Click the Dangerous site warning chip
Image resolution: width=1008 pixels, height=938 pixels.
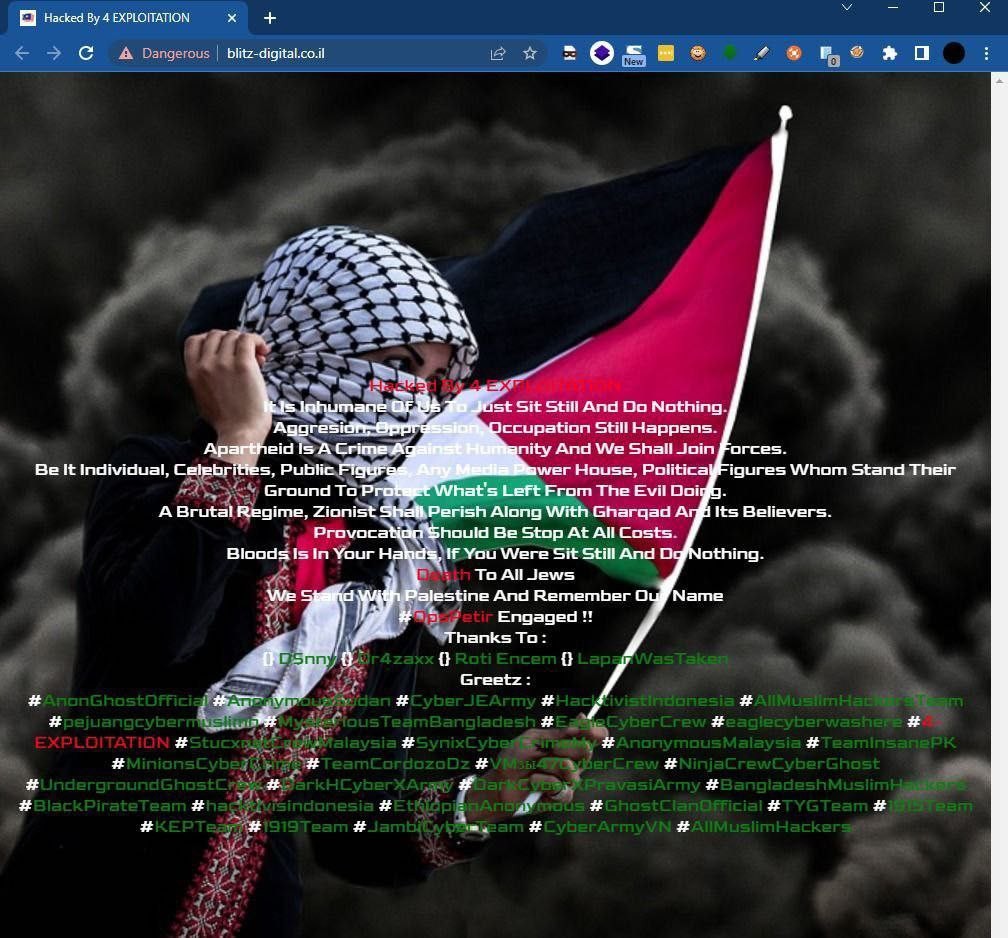(164, 53)
